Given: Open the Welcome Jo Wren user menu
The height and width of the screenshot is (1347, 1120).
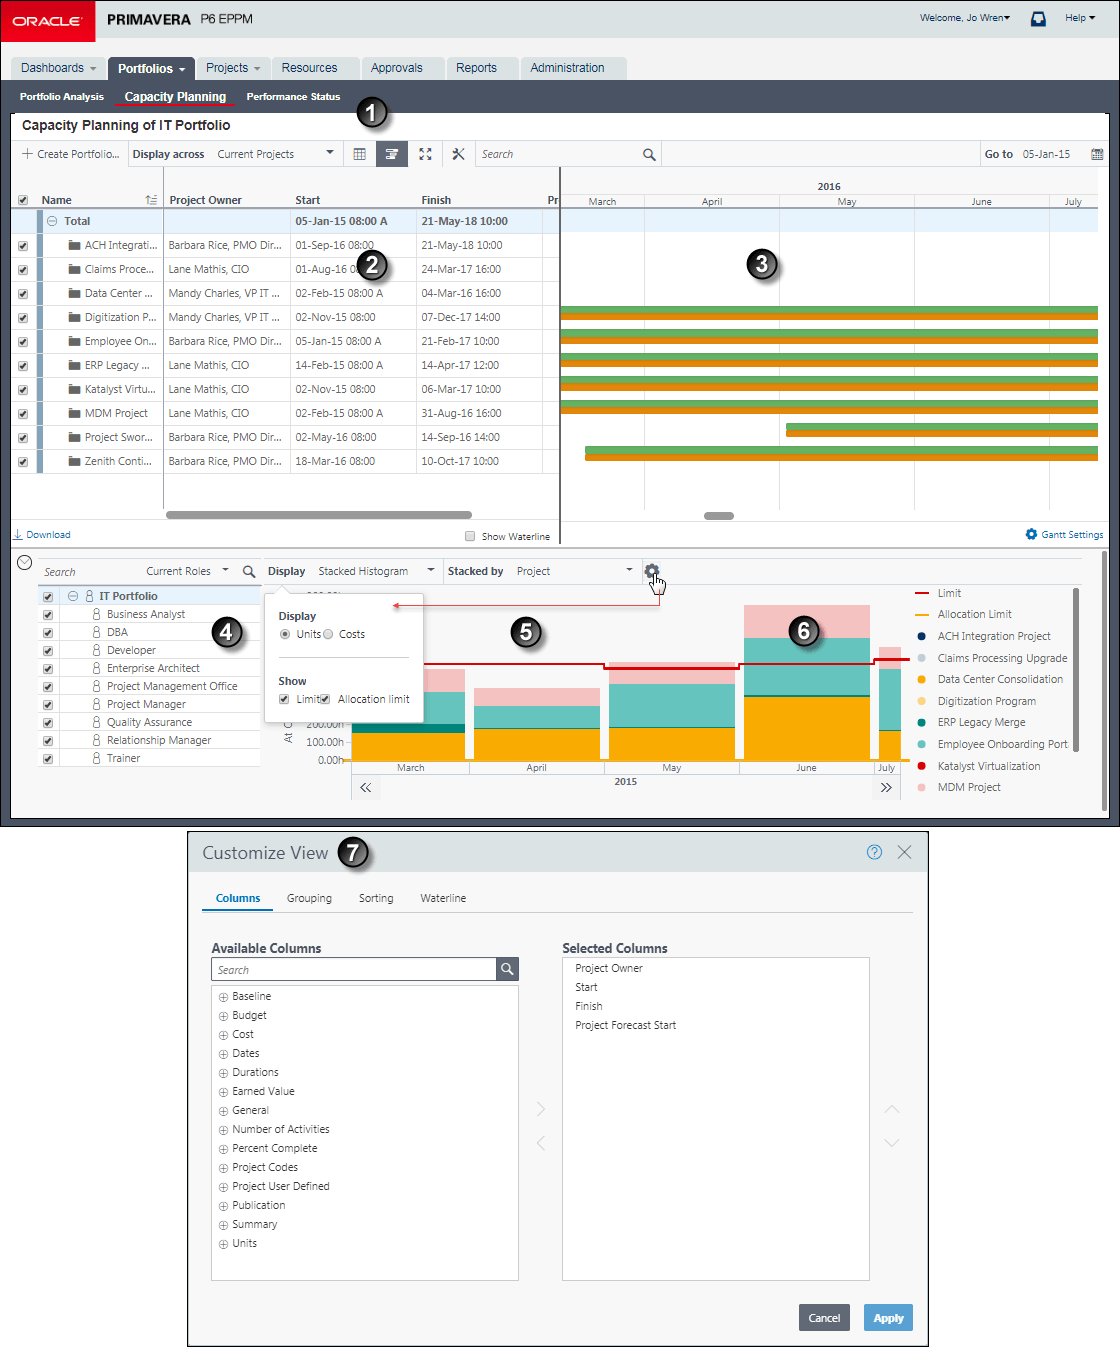Looking at the screenshot, I should point(965,18).
